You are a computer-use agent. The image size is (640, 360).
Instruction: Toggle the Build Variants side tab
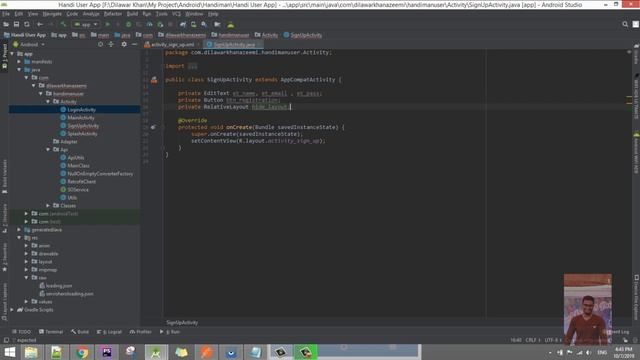coord(4,177)
